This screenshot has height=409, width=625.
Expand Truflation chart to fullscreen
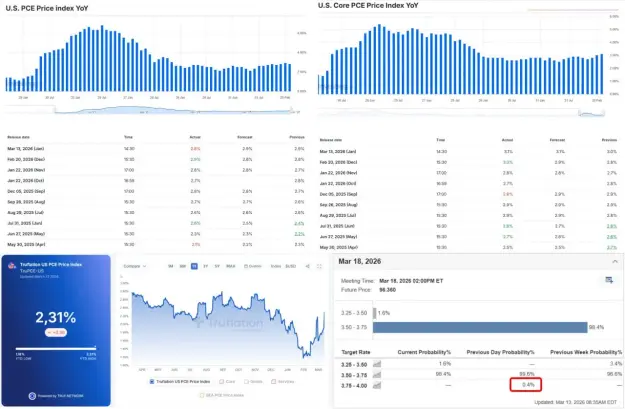(319, 266)
